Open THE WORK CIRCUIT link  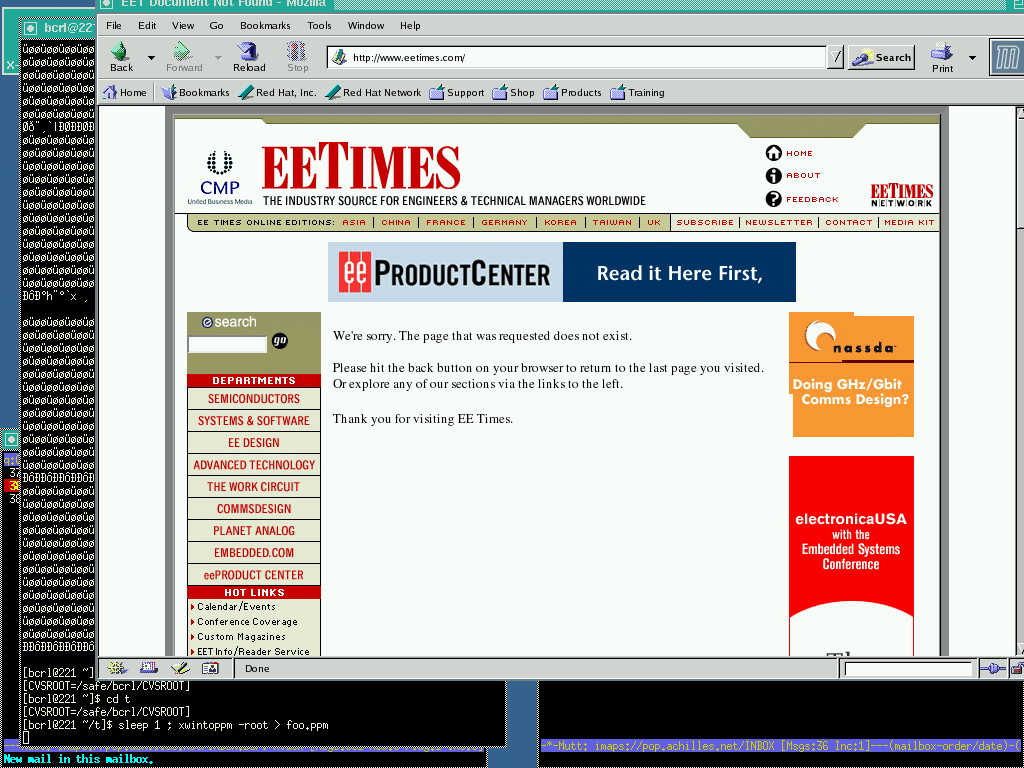coord(254,487)
